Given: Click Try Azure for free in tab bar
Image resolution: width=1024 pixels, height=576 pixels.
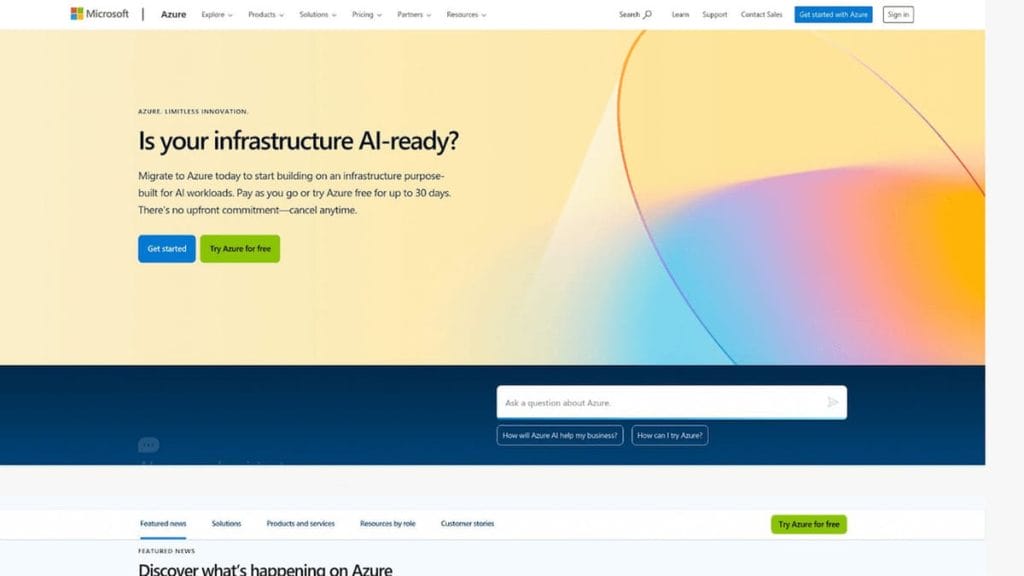Looking at the screenshot, I should tap(808, 524).
